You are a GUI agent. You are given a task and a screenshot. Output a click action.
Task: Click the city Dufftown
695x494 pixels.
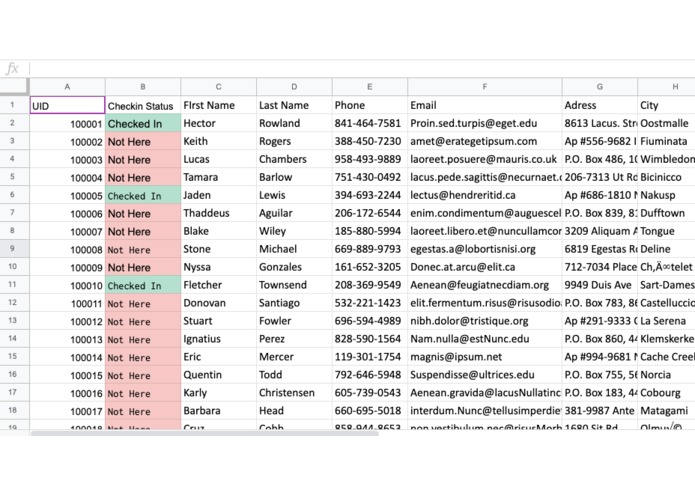click(x=663, y=213)
